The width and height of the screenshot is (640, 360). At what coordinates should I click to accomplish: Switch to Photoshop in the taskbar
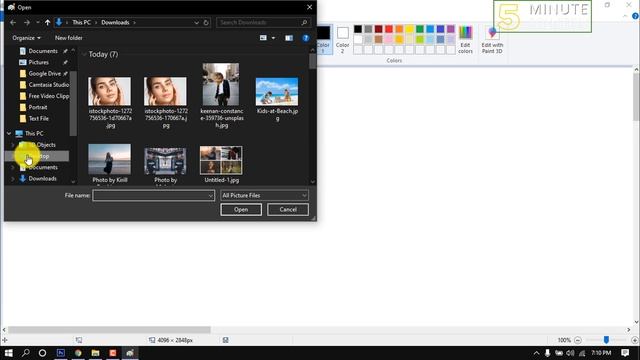[61, 353]
